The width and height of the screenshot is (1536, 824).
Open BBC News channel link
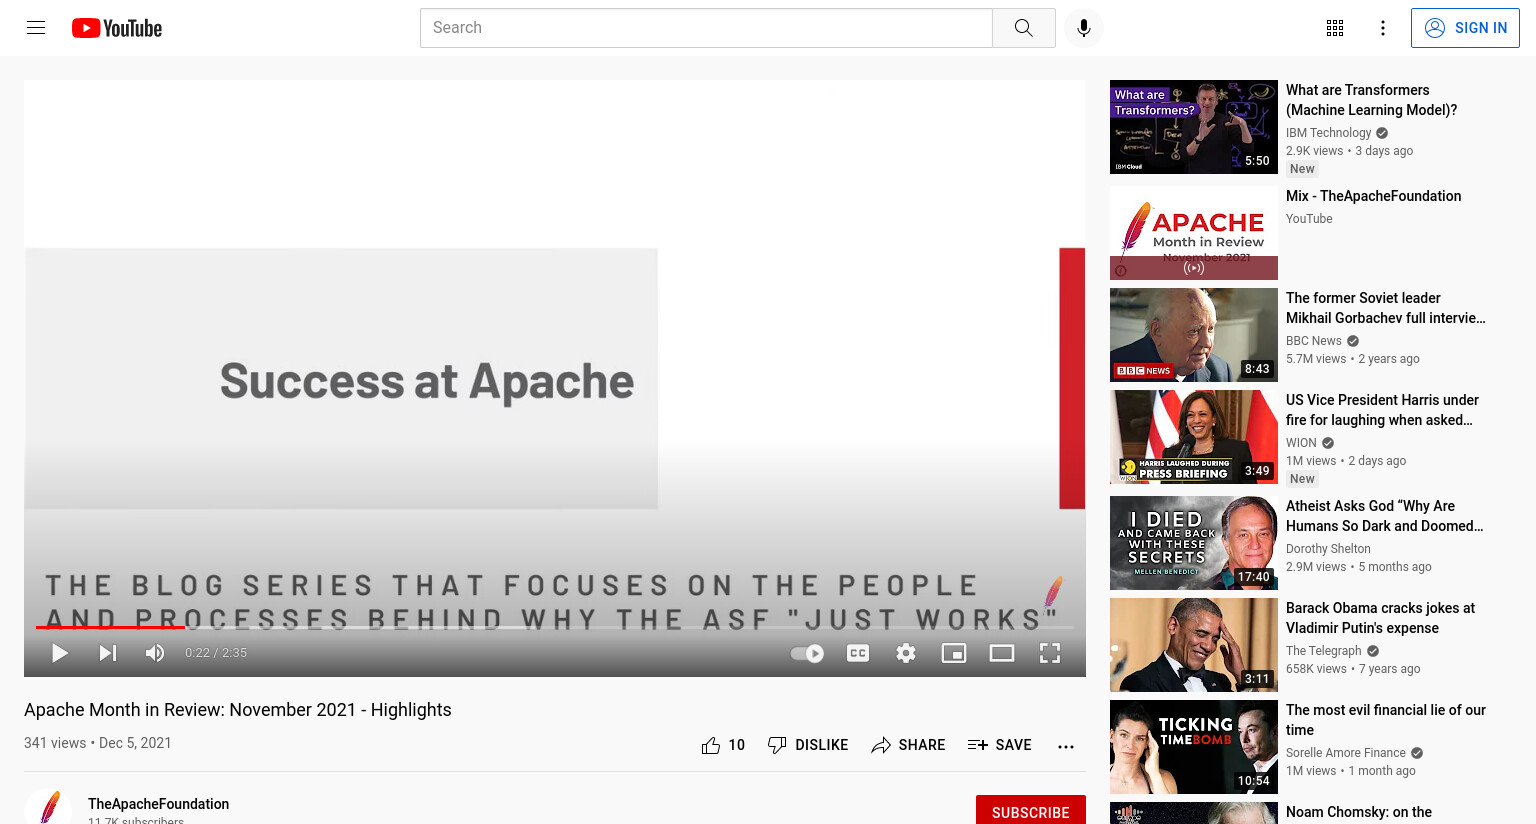coord(1314,341)
